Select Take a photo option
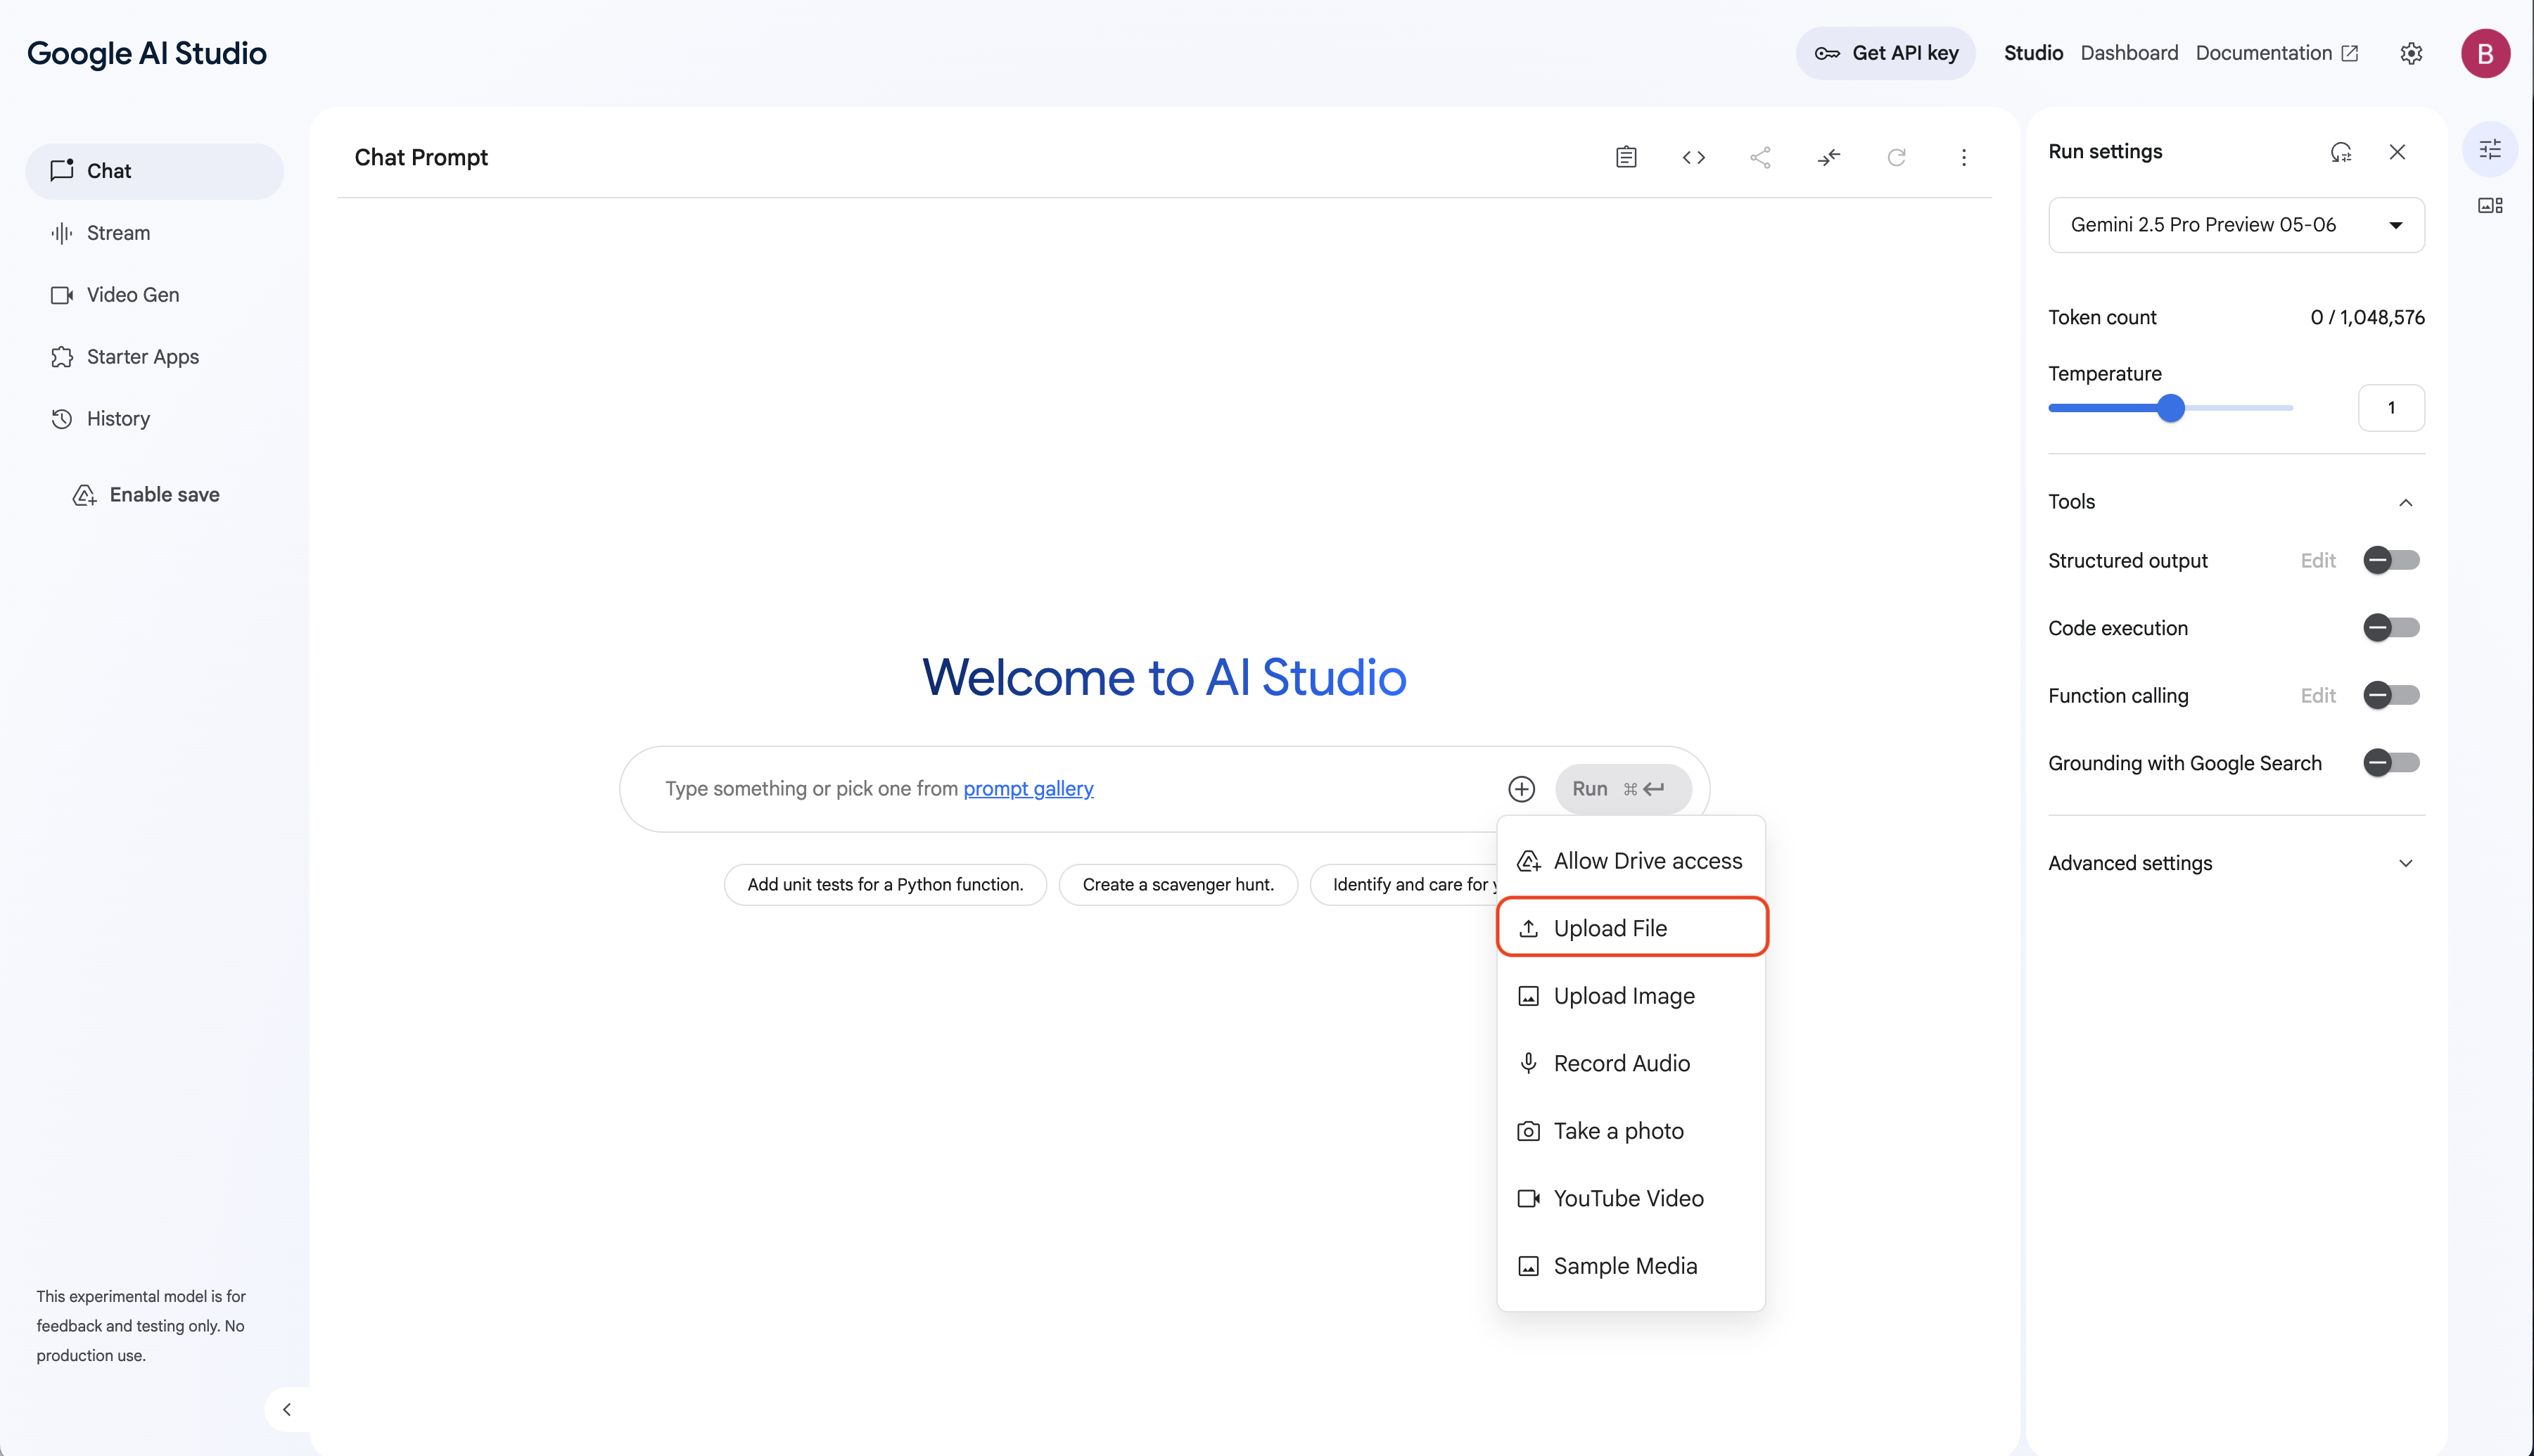 (x=1631, y=1131)
